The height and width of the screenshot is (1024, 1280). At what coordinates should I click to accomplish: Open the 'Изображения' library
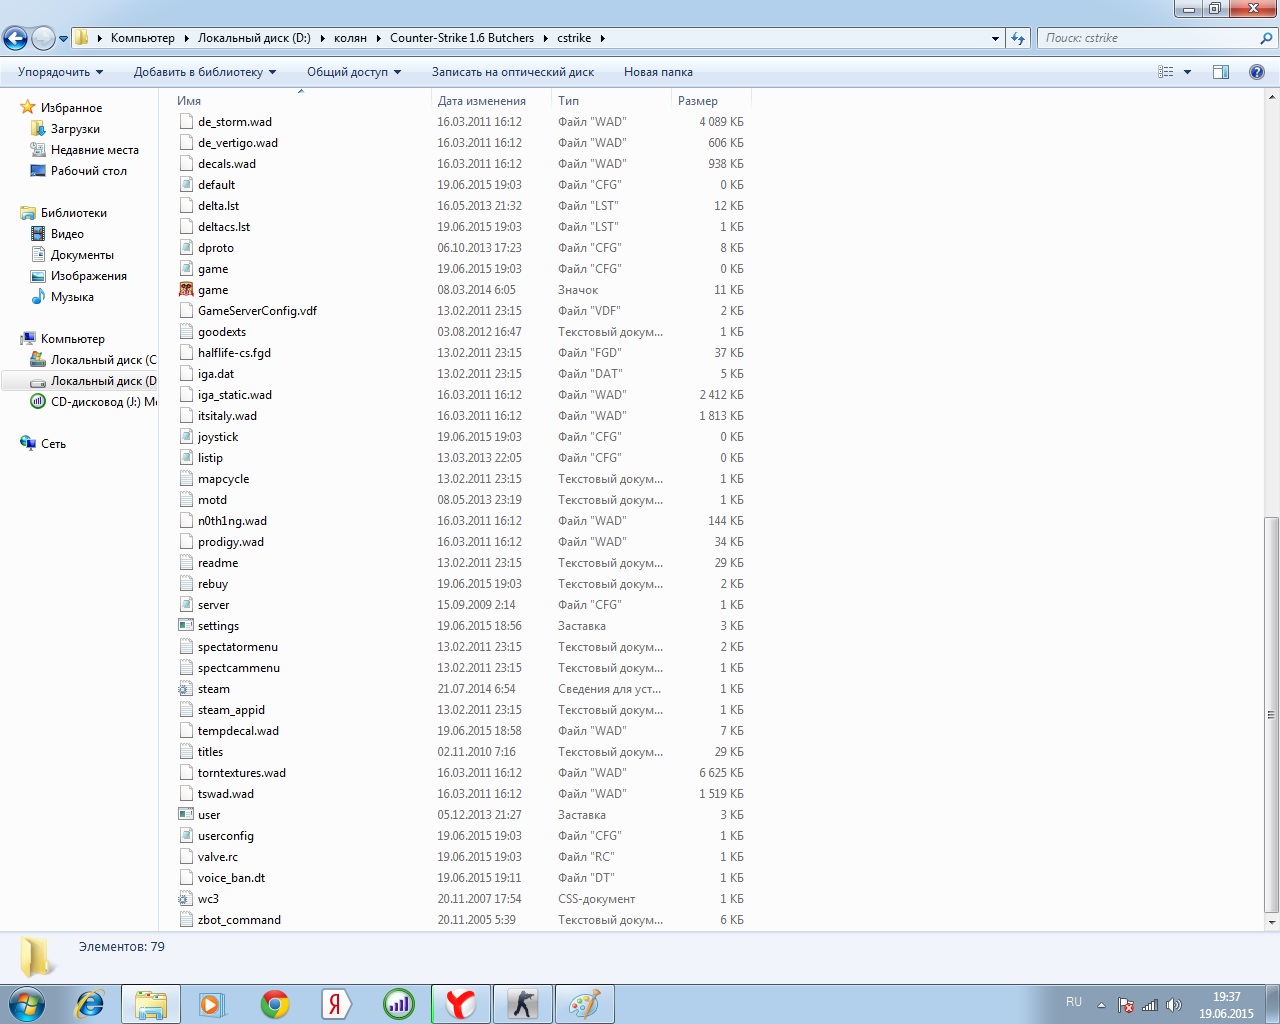click(x=88, y=276)
